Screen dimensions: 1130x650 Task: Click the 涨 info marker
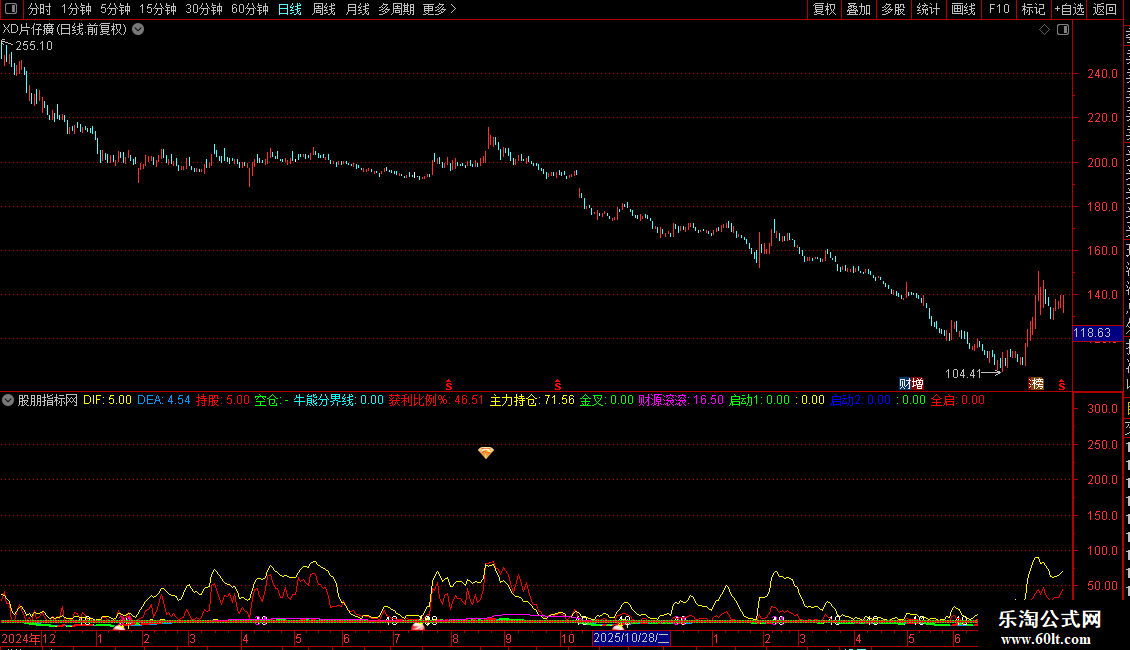pyautogui.click(x=1036, y=384)
